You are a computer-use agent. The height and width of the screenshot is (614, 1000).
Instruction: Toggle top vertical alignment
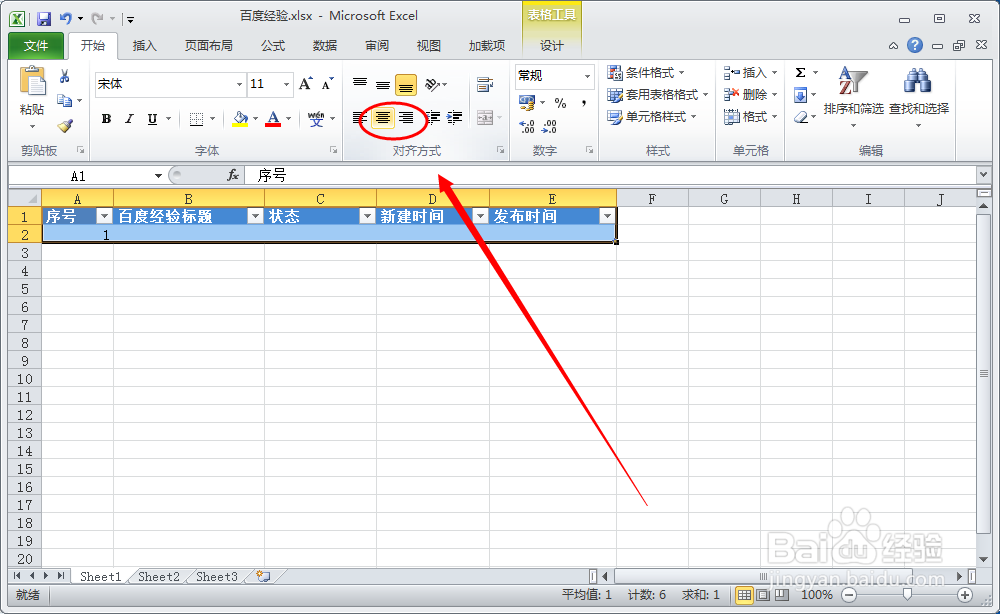pyautogui.click(x=360, y=84)
